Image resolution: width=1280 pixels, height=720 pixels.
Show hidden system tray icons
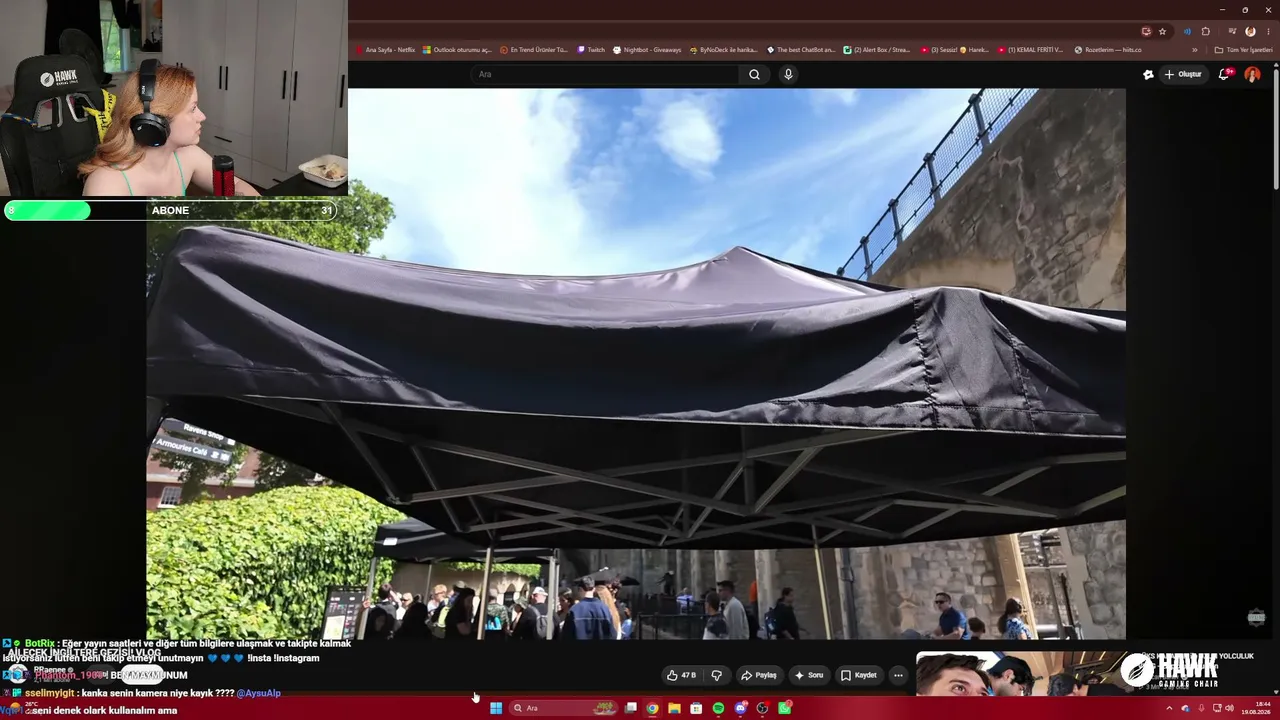(1169, 708)
